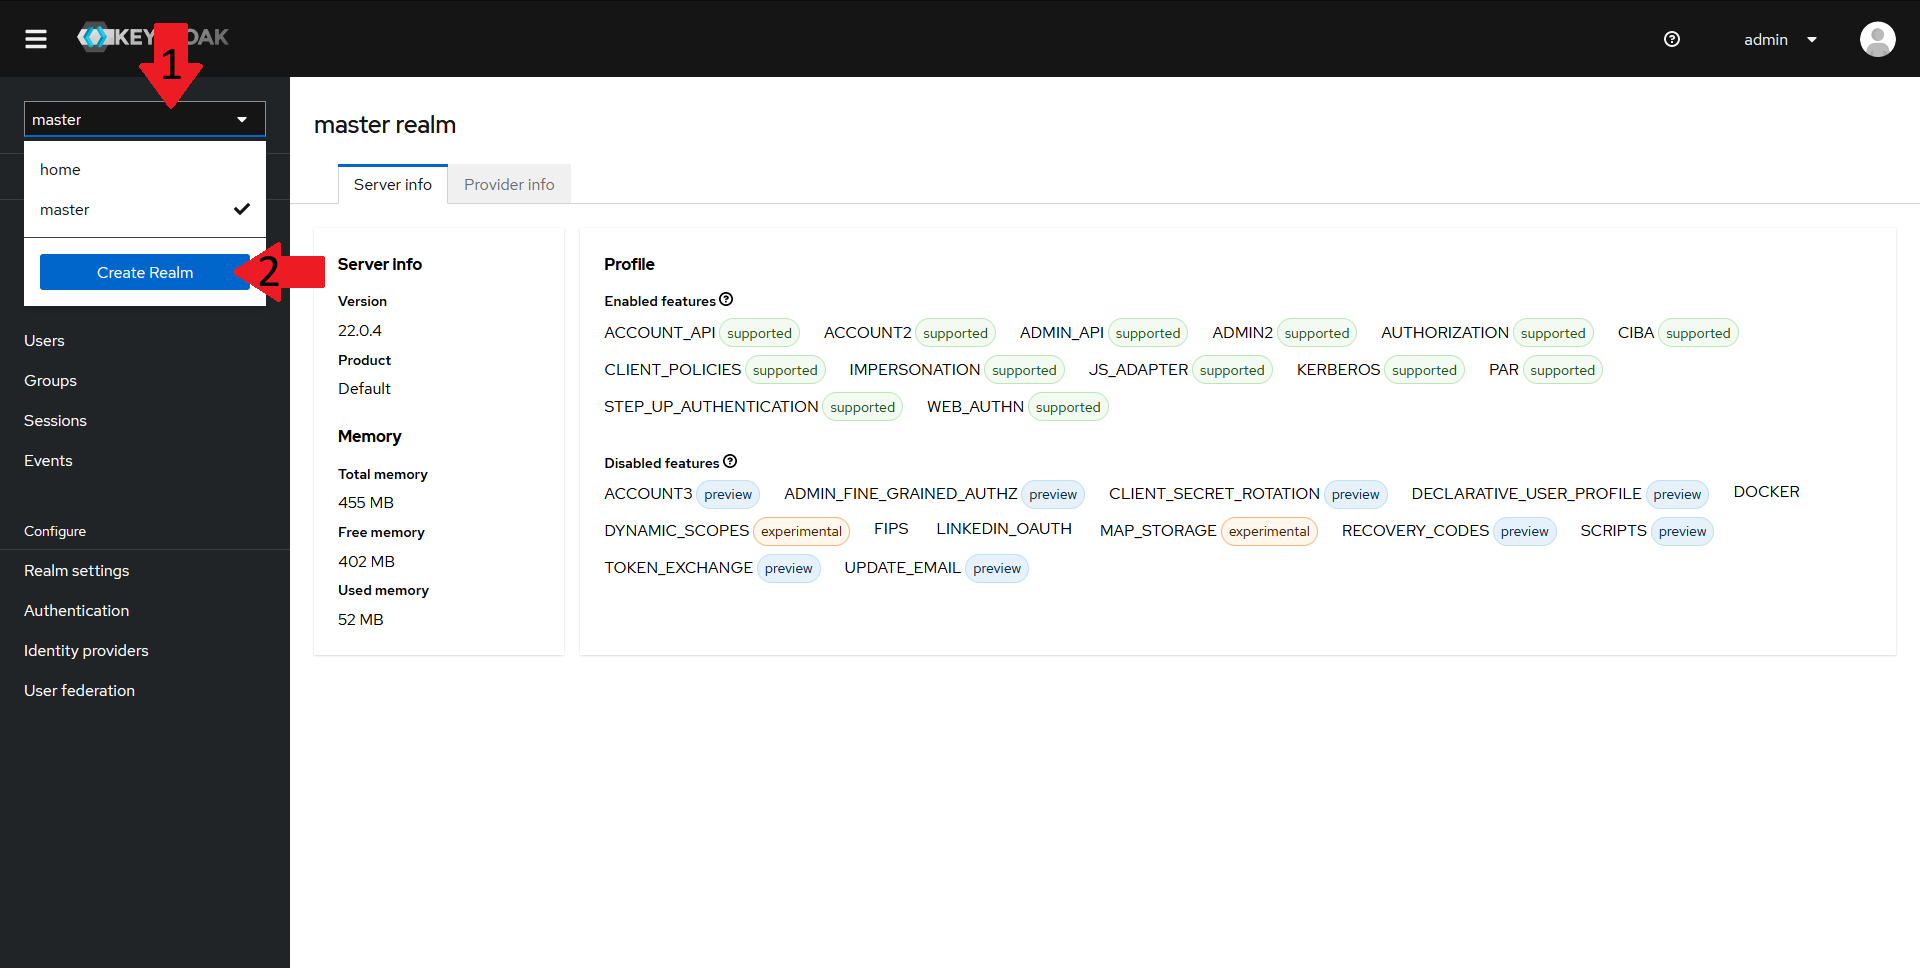Click preview badge next to DECLARATIVE_USER_PROFILE
Viewport: 1920px width, 968px height.
coord(1677,494)
